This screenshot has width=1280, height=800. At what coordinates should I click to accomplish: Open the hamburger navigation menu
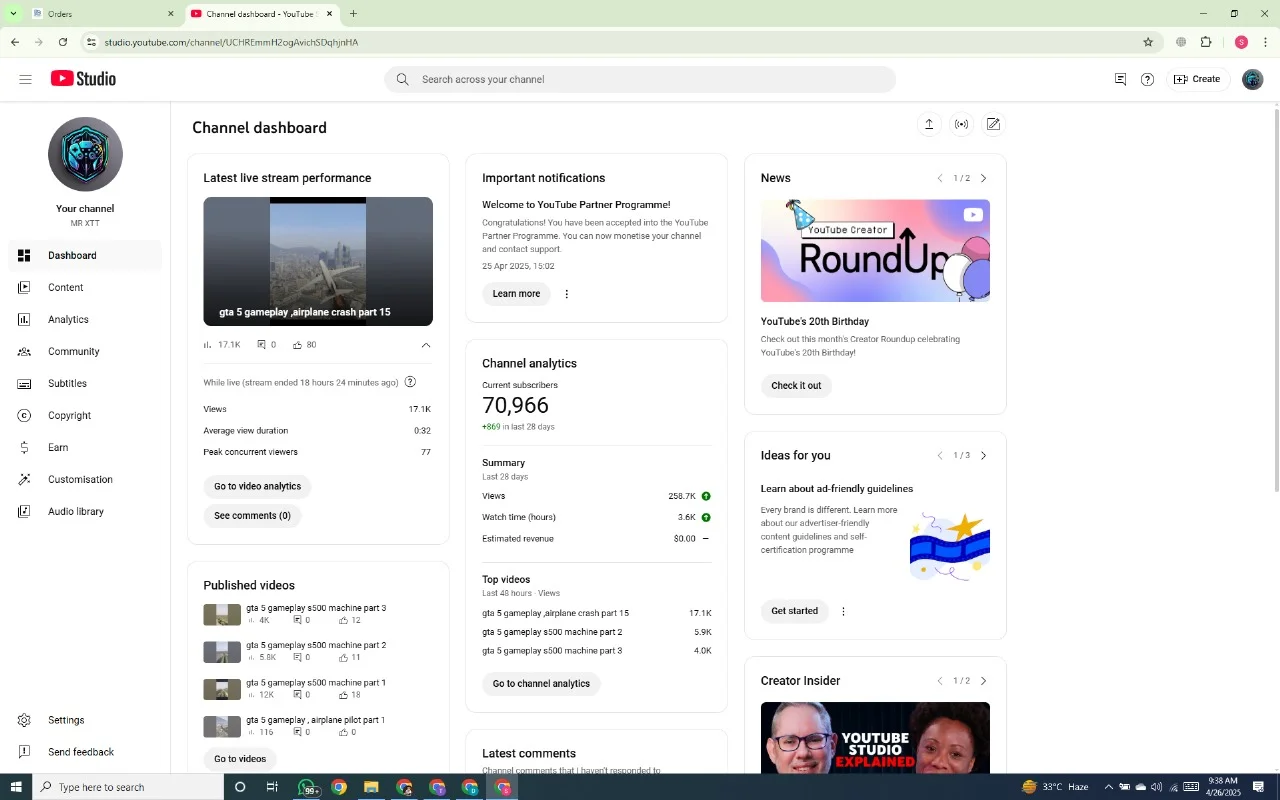[x=25, y=79]
